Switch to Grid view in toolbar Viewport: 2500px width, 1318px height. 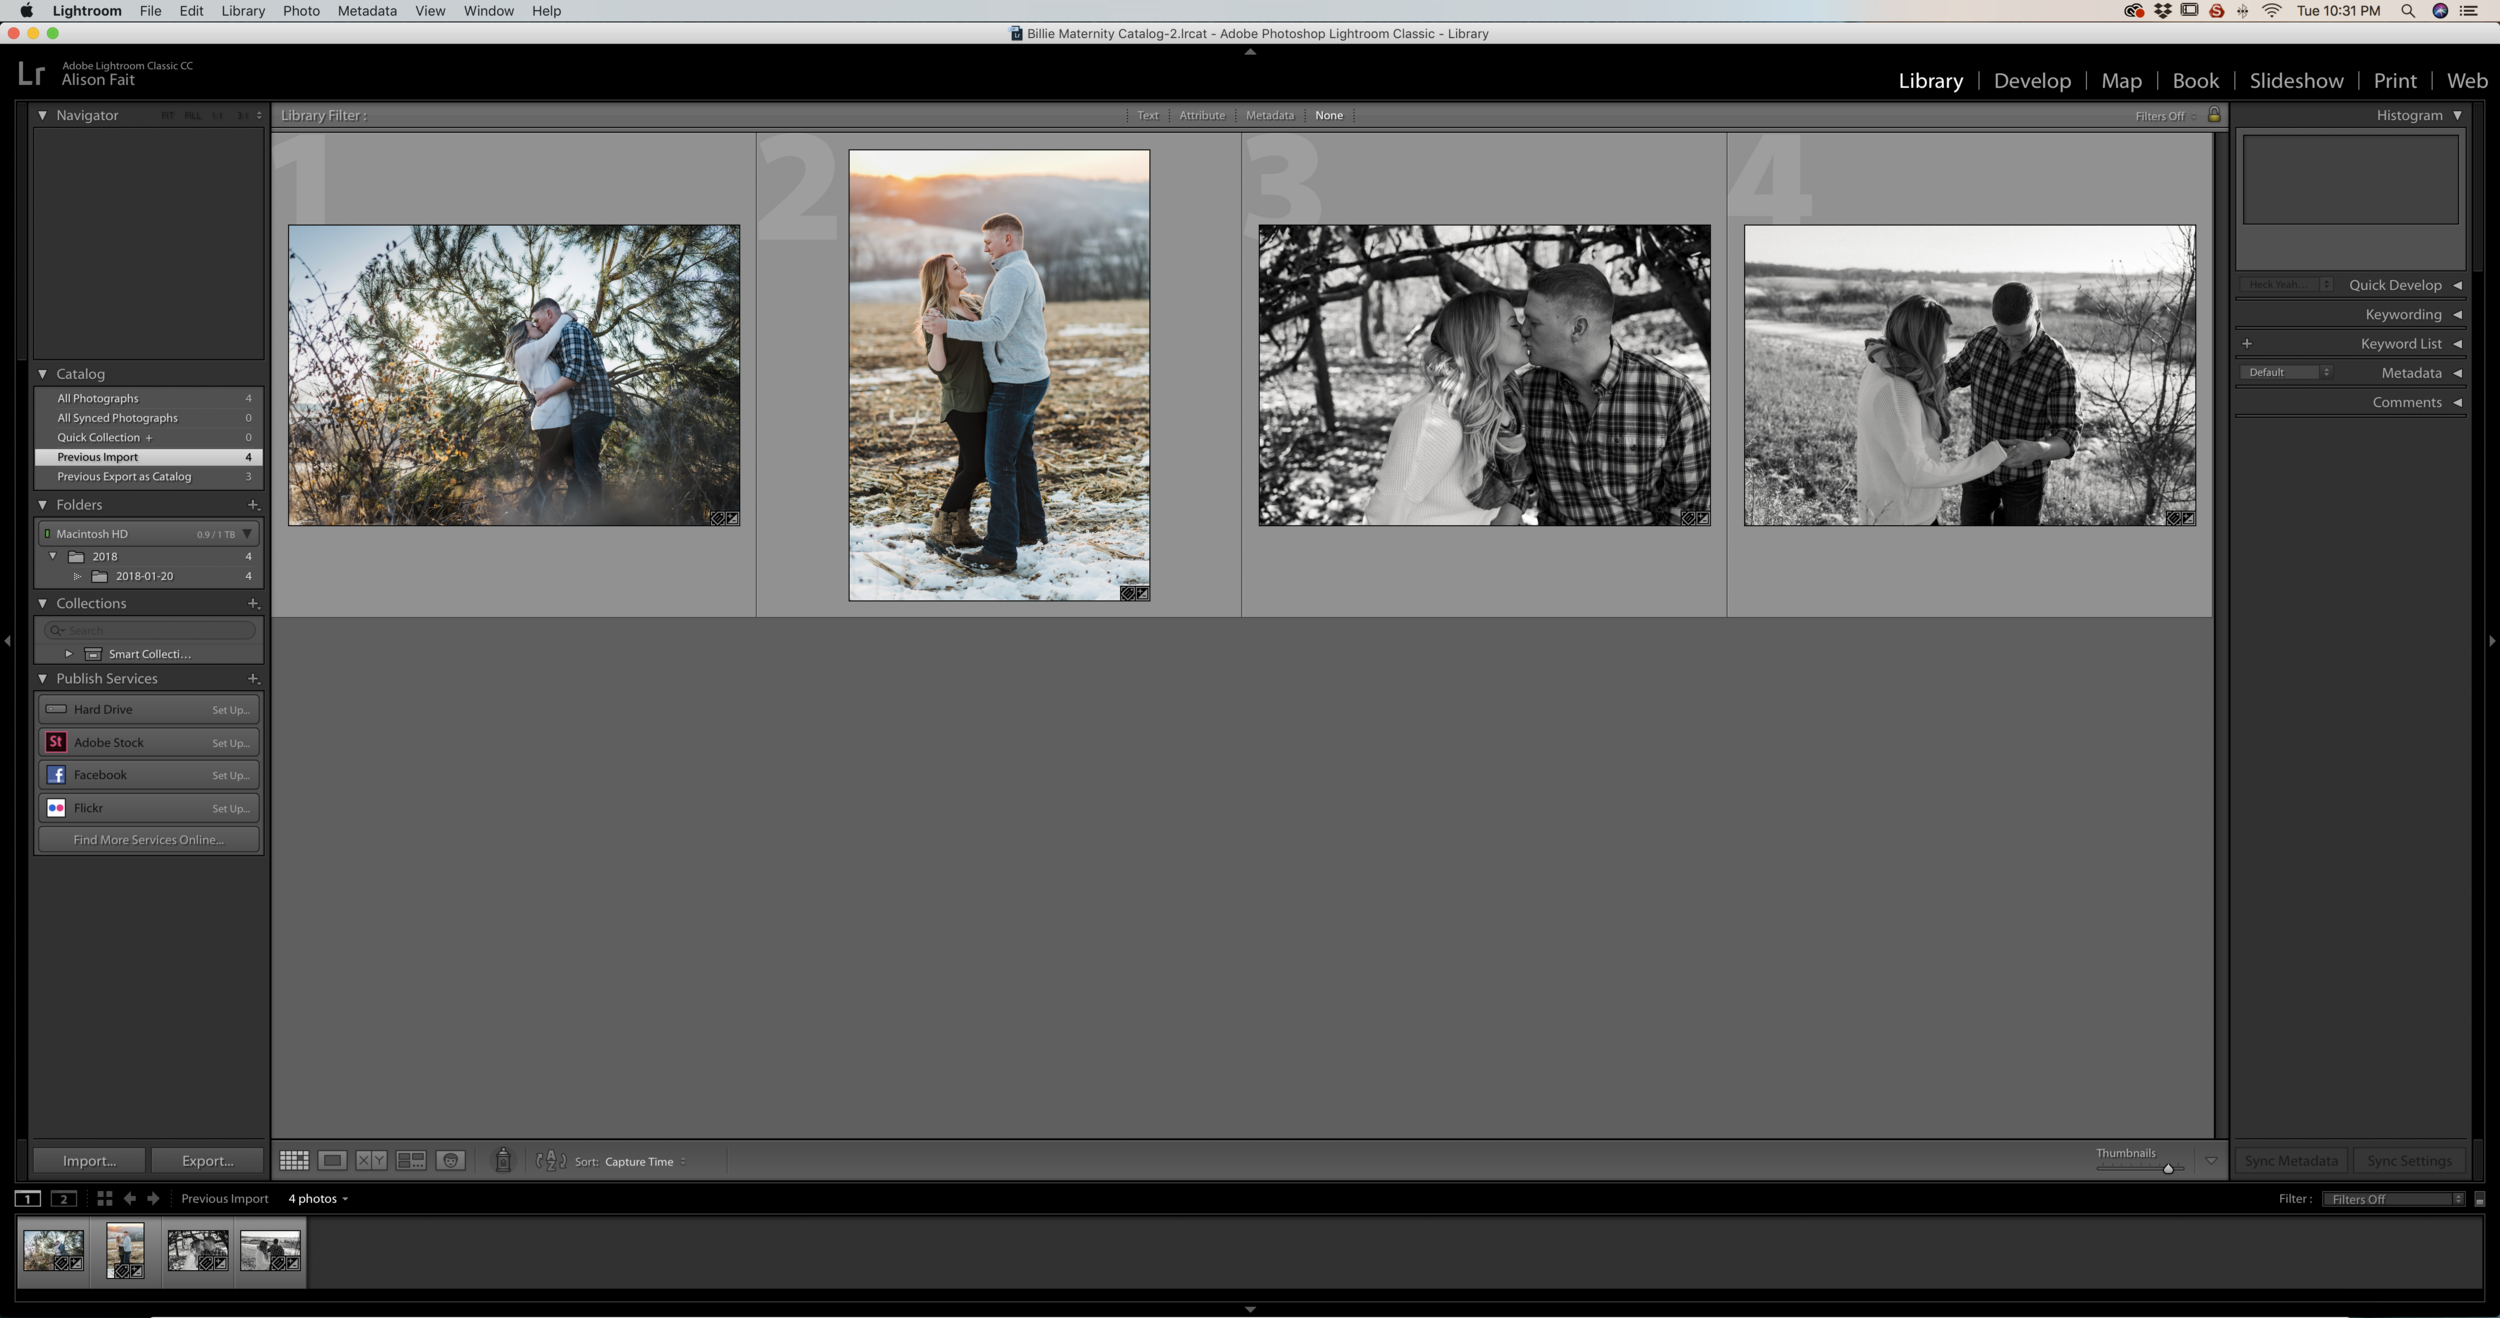pyautogui.click(x=293, y=1160)
